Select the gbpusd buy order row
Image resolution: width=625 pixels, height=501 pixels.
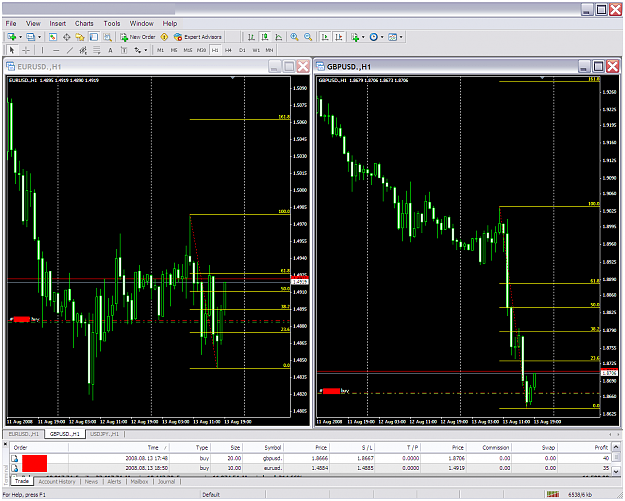click(x=310, y=458)
